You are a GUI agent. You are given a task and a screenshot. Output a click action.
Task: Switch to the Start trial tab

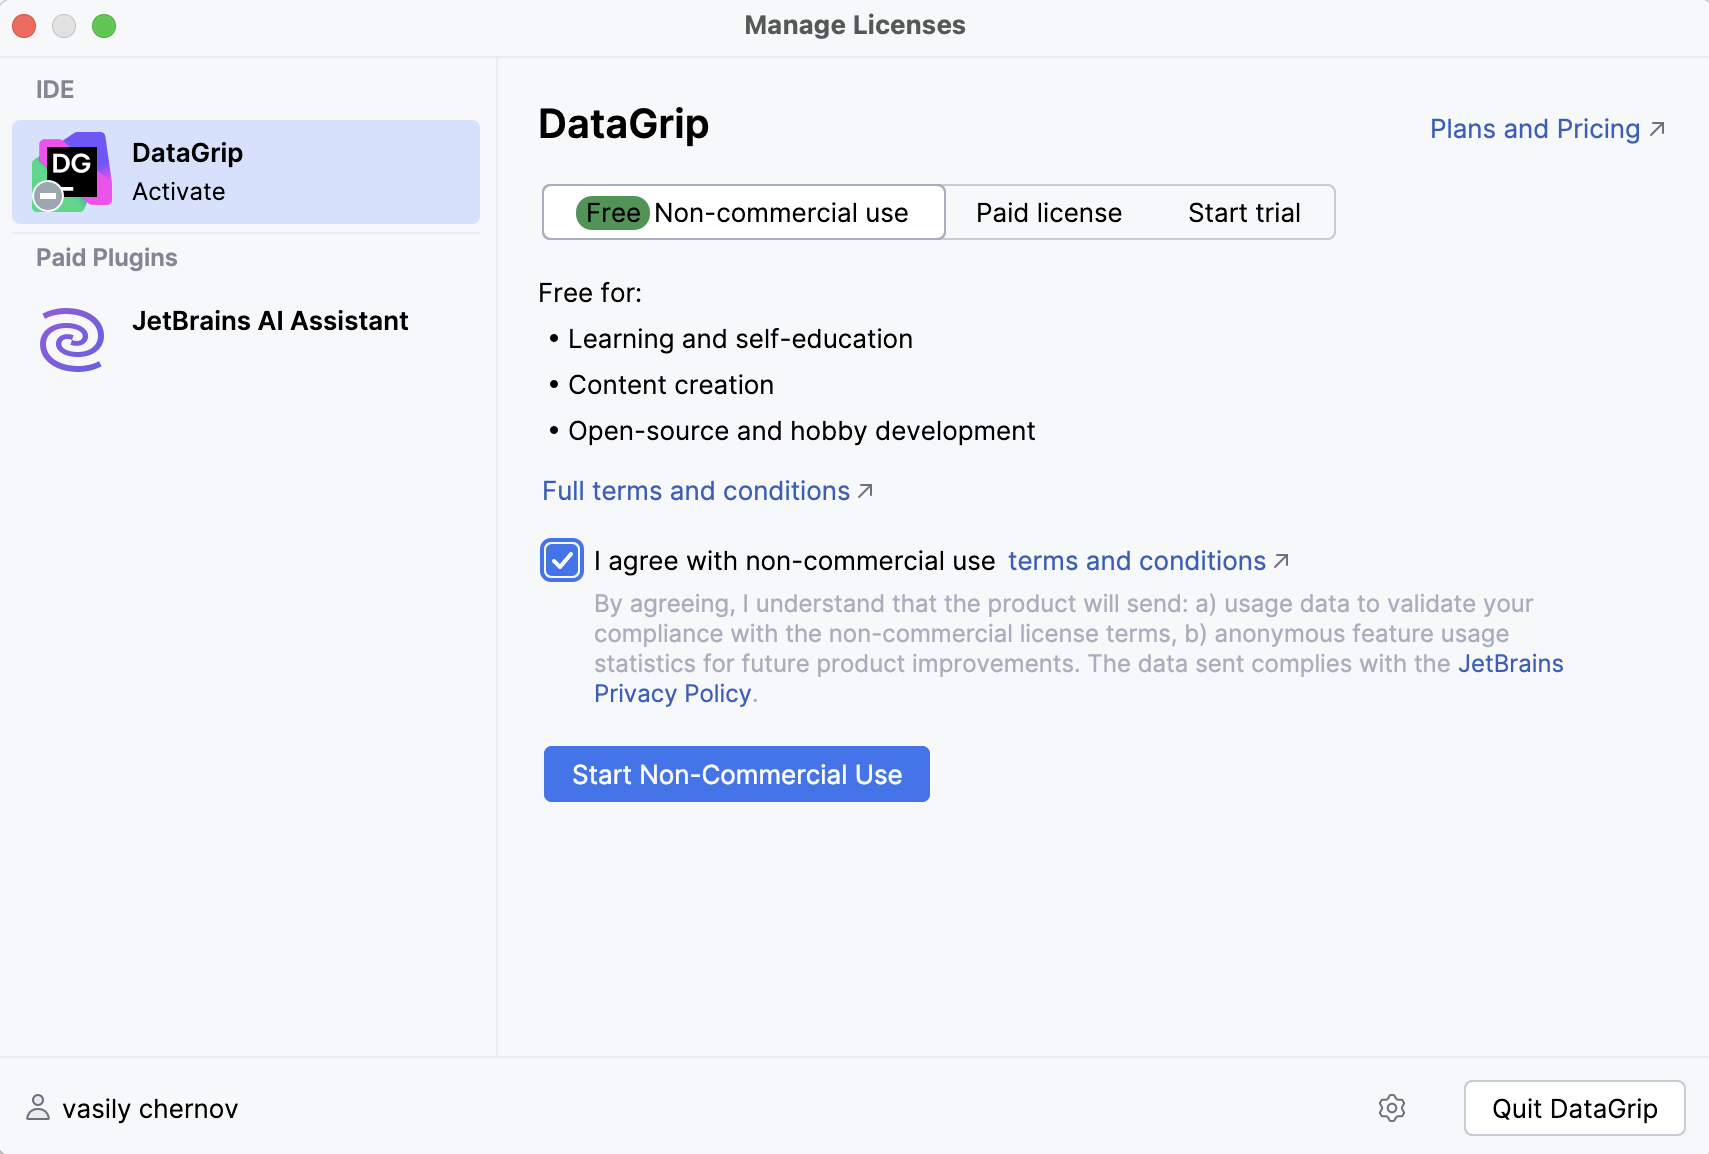tap(1244, 212)
